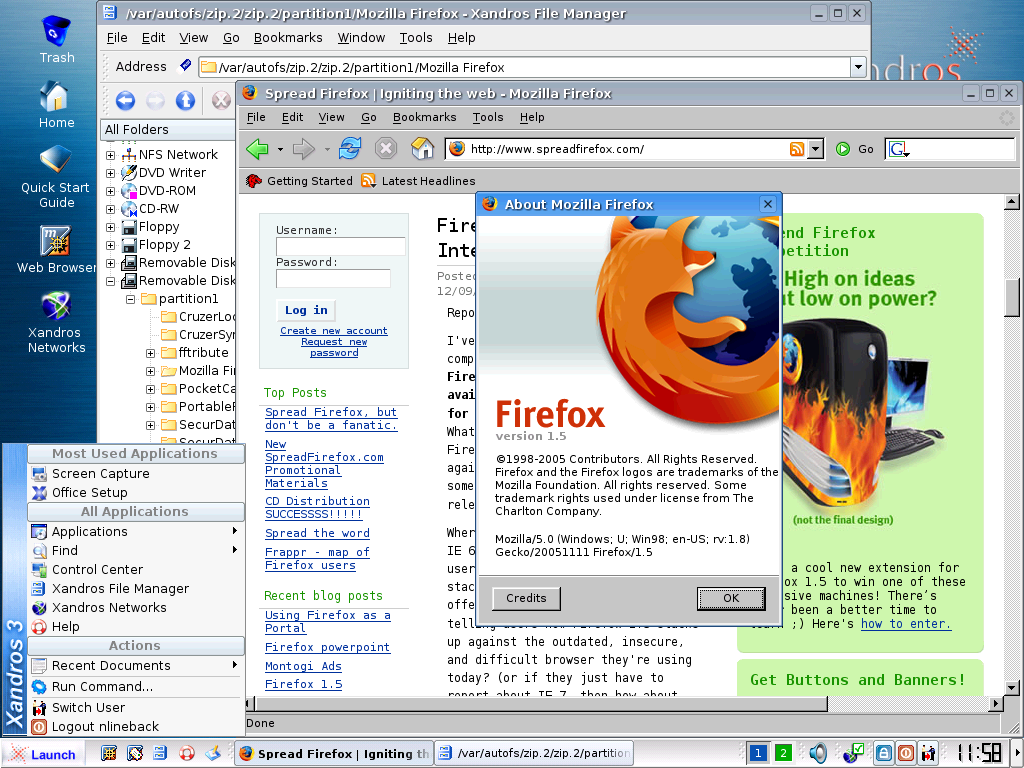Click the Firefox Home icon
The width and height of the screenshot is (1024, 768).
tap(423, 149)
